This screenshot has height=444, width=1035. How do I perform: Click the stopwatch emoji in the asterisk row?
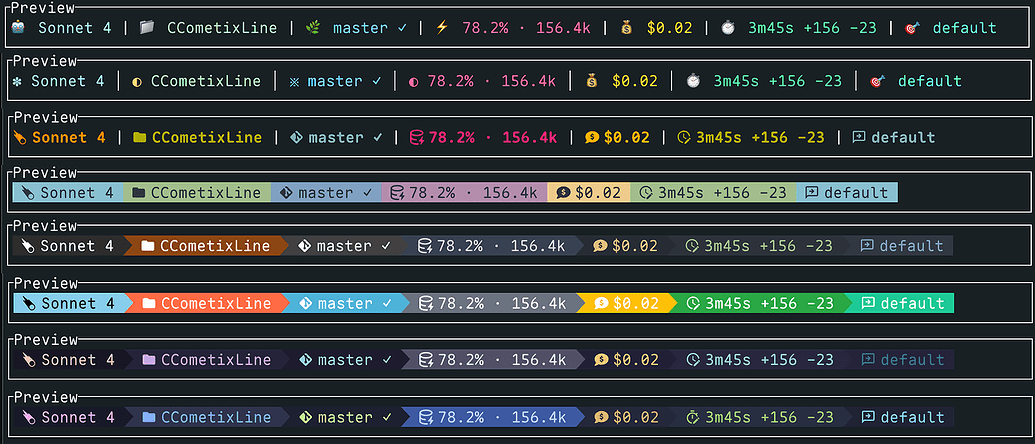click(692, 81)
